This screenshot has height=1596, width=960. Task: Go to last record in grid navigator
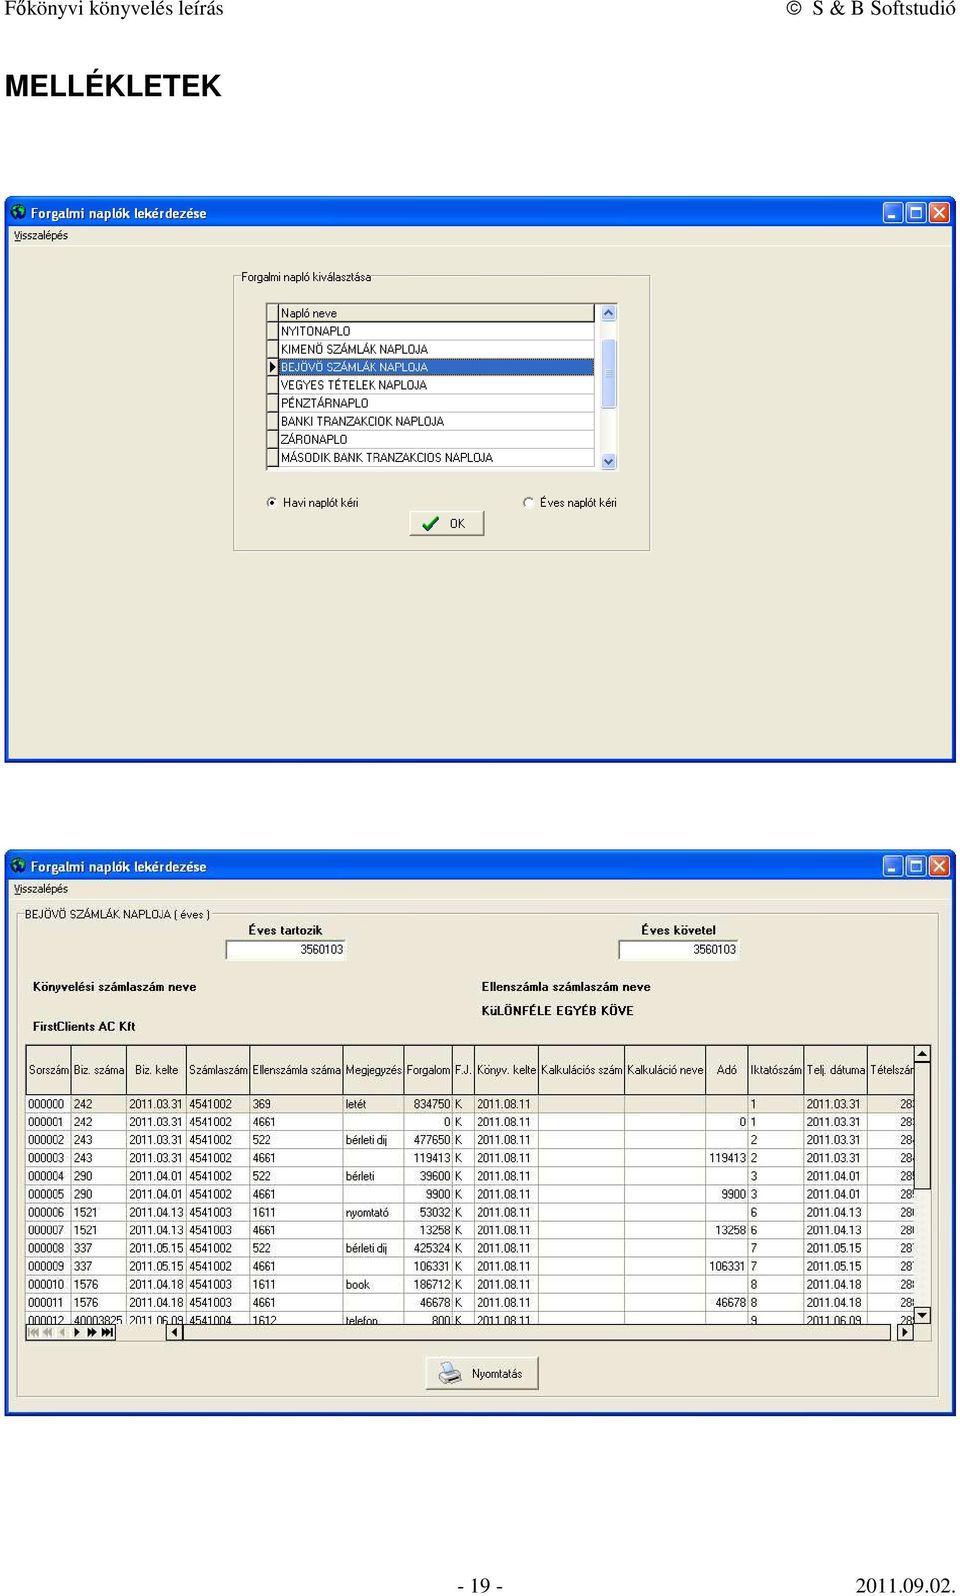pyautogui.click(x=108, y=1332)
